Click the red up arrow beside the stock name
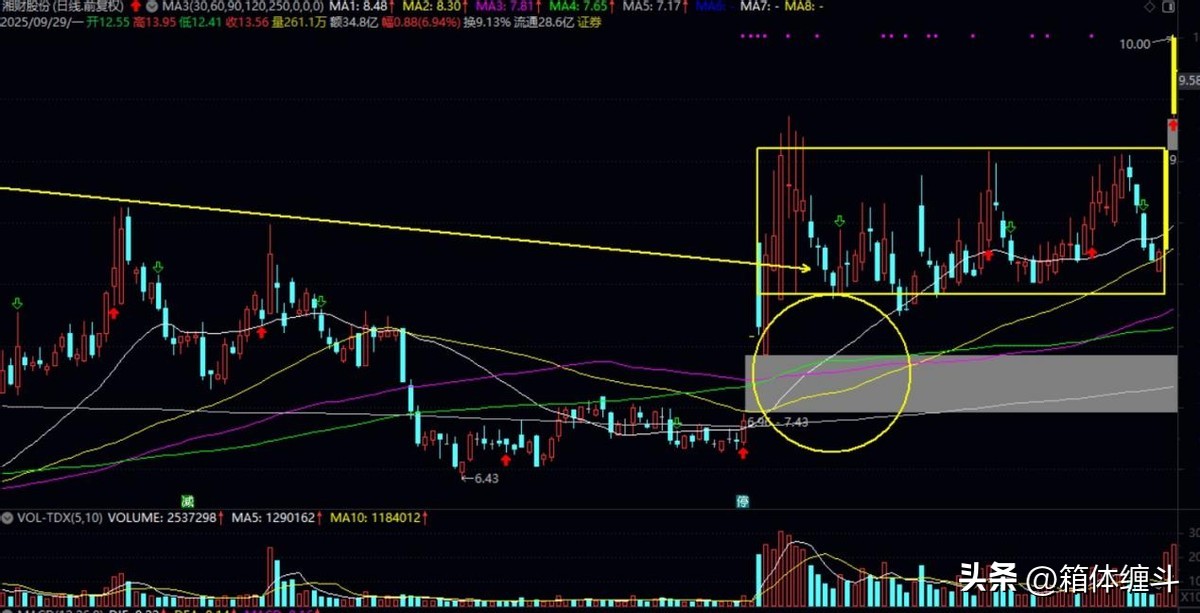The image size is (1200, 613). point(135,6)
